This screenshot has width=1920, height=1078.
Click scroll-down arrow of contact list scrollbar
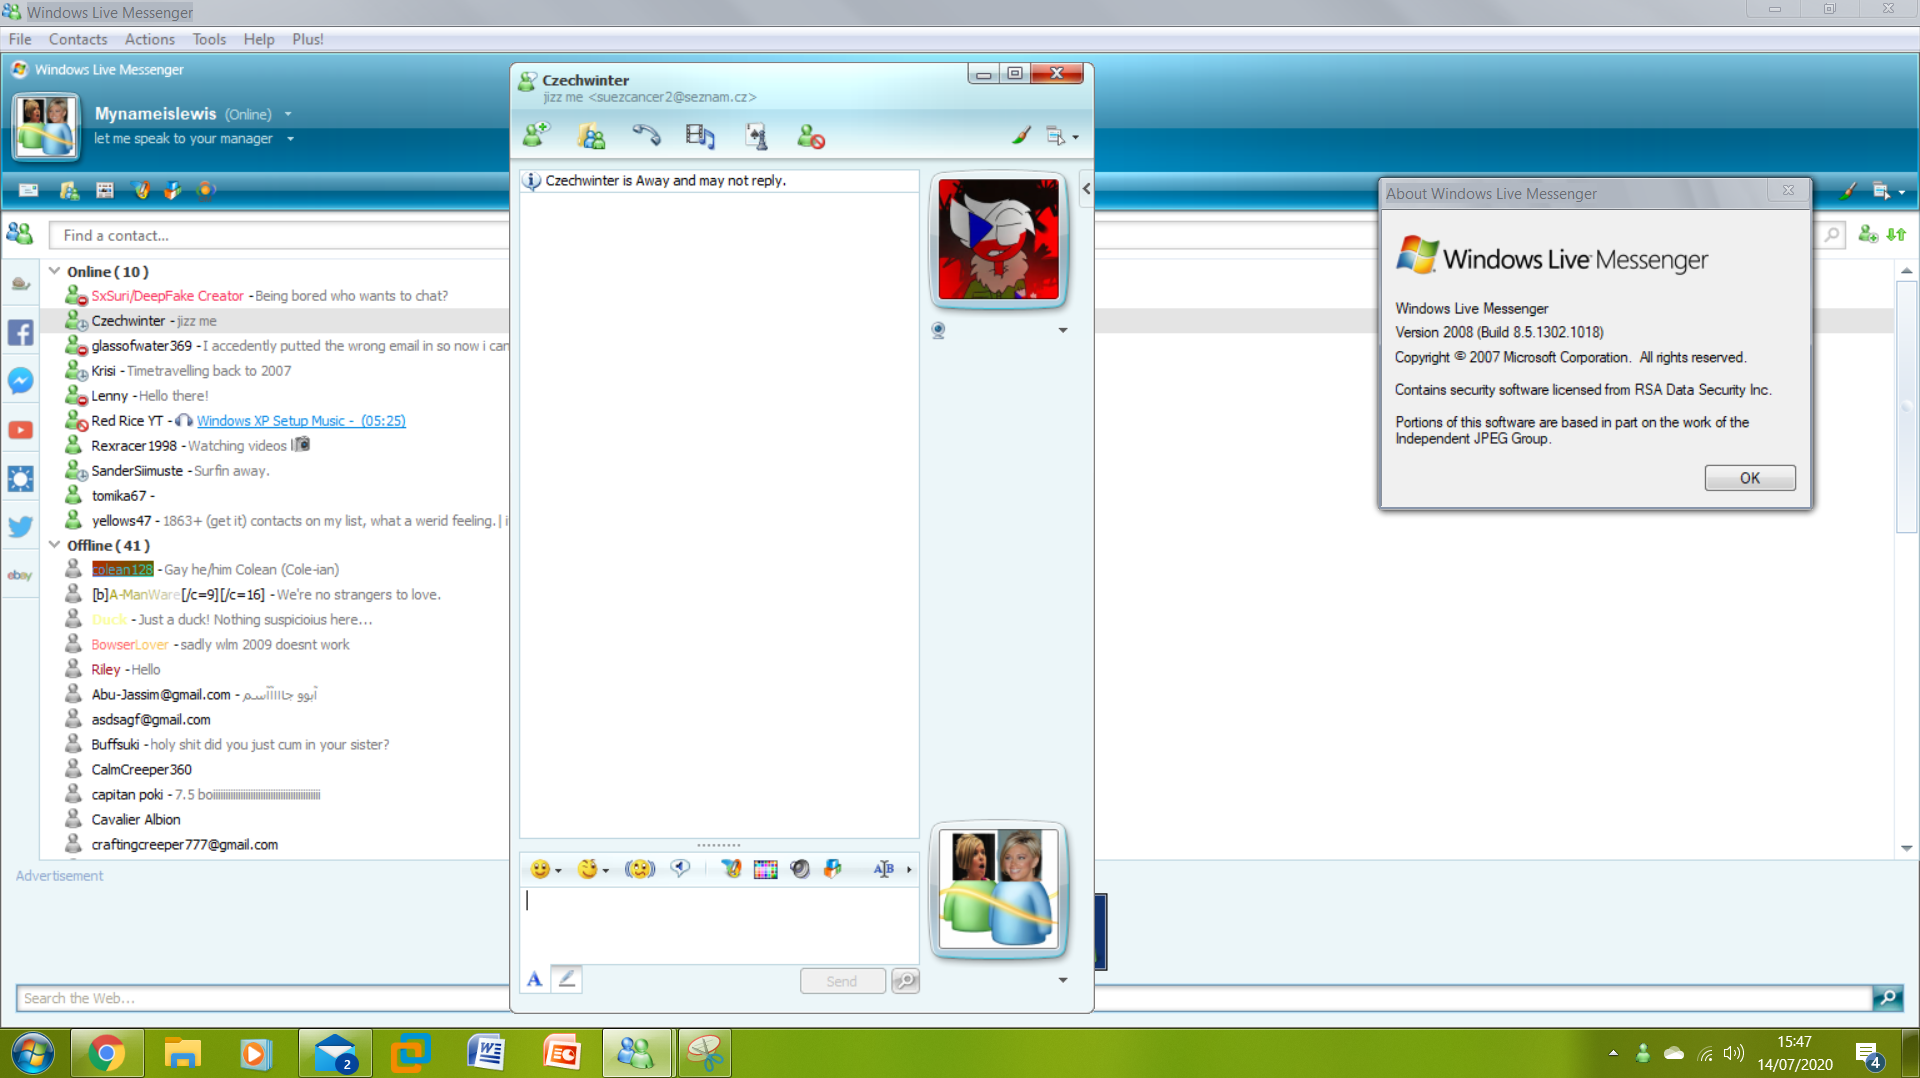(1907, 848)
